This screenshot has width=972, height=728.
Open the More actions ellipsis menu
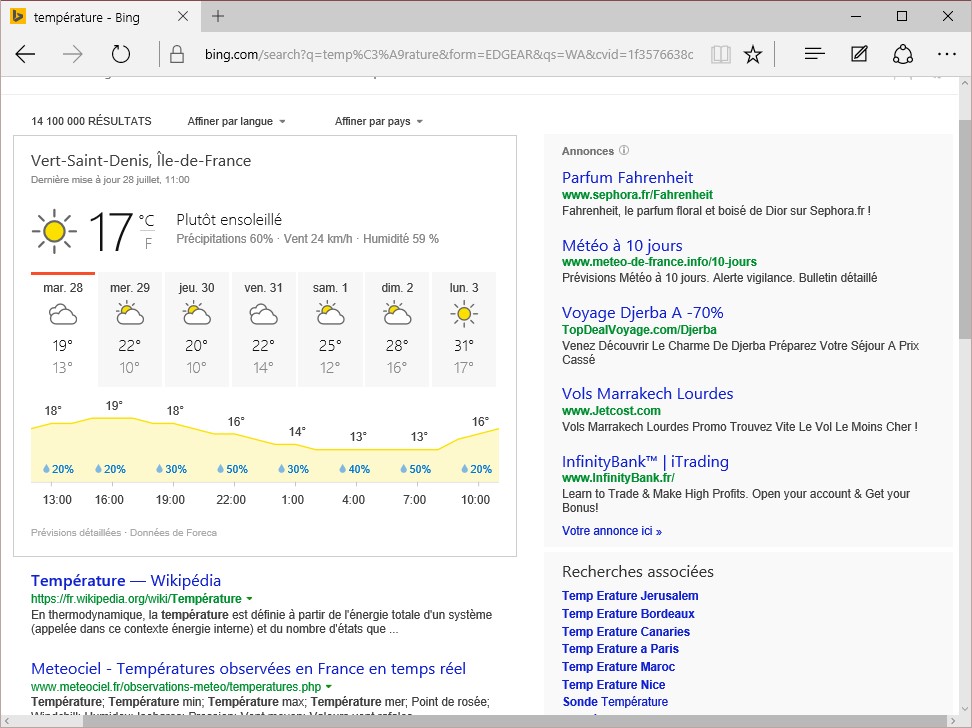click(946, 54)
